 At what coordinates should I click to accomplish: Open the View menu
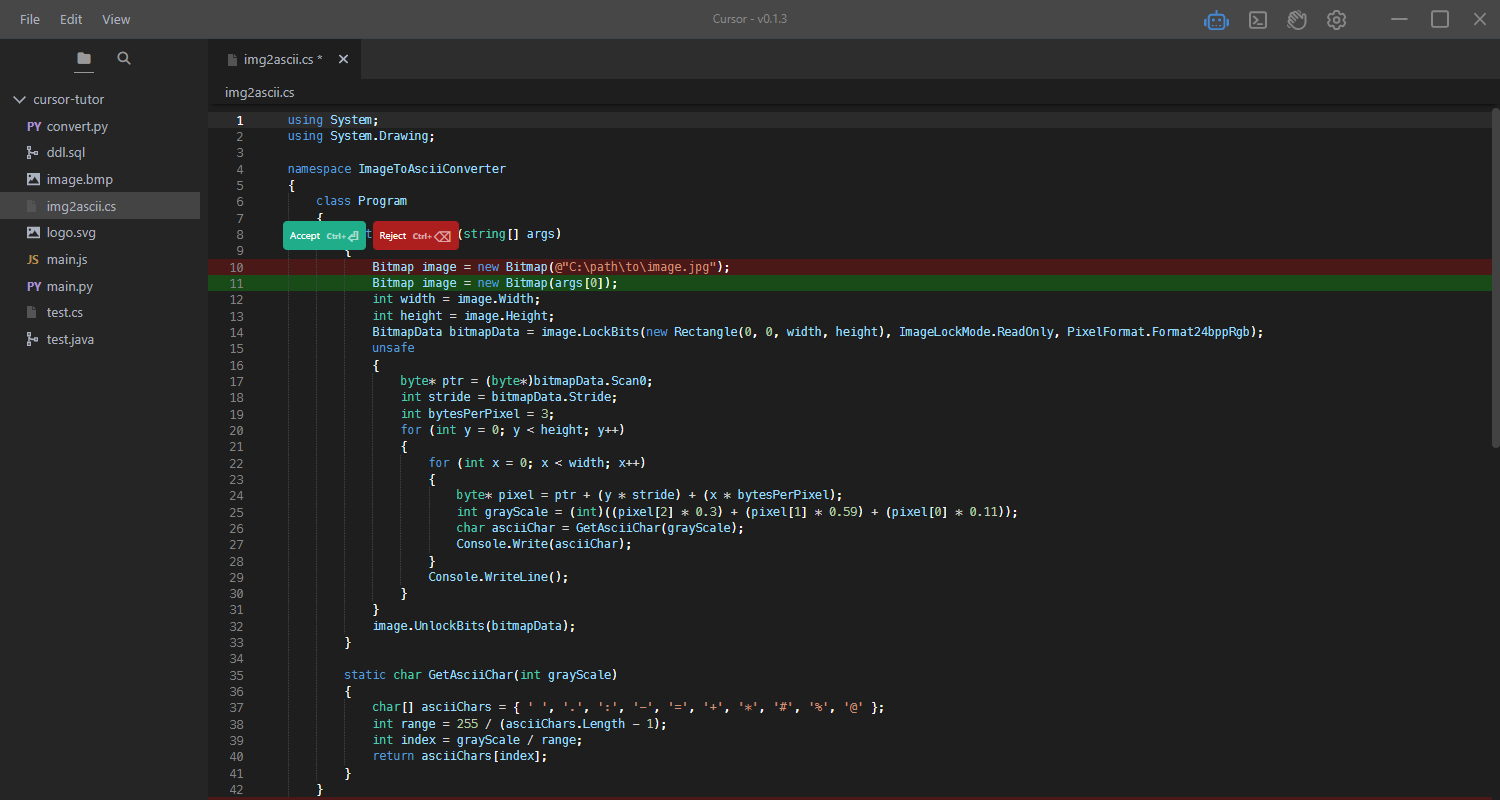116,20
